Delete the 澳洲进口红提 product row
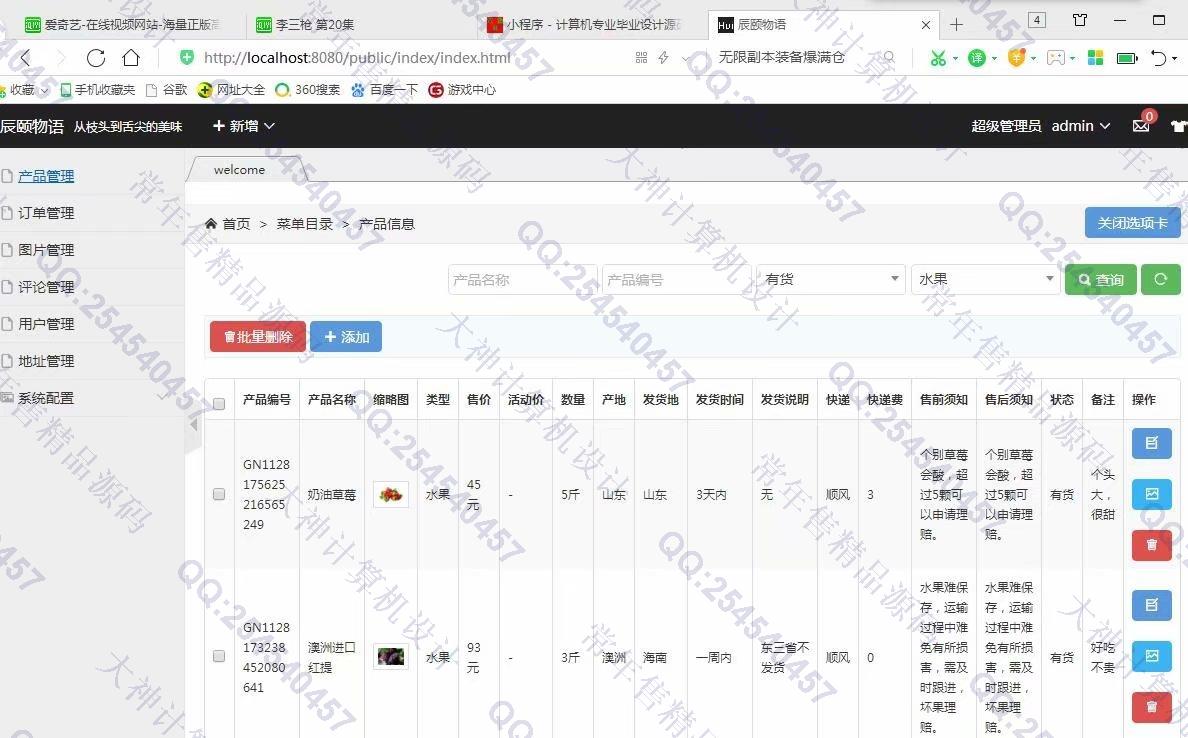The width and height of the screenshot is (1188, 738). click(x=1152, y=707)
